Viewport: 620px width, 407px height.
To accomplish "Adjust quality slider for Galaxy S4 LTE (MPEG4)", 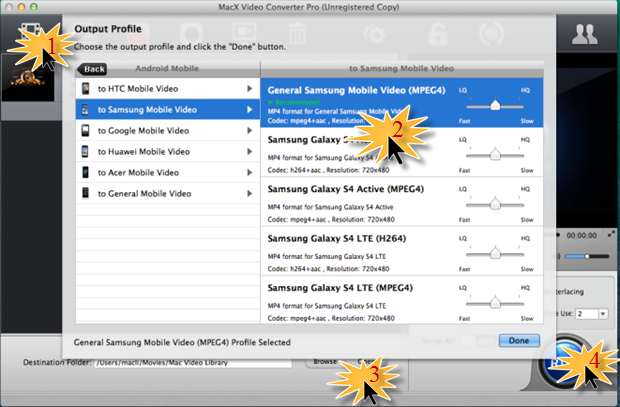I will click(x=495, y=303).
